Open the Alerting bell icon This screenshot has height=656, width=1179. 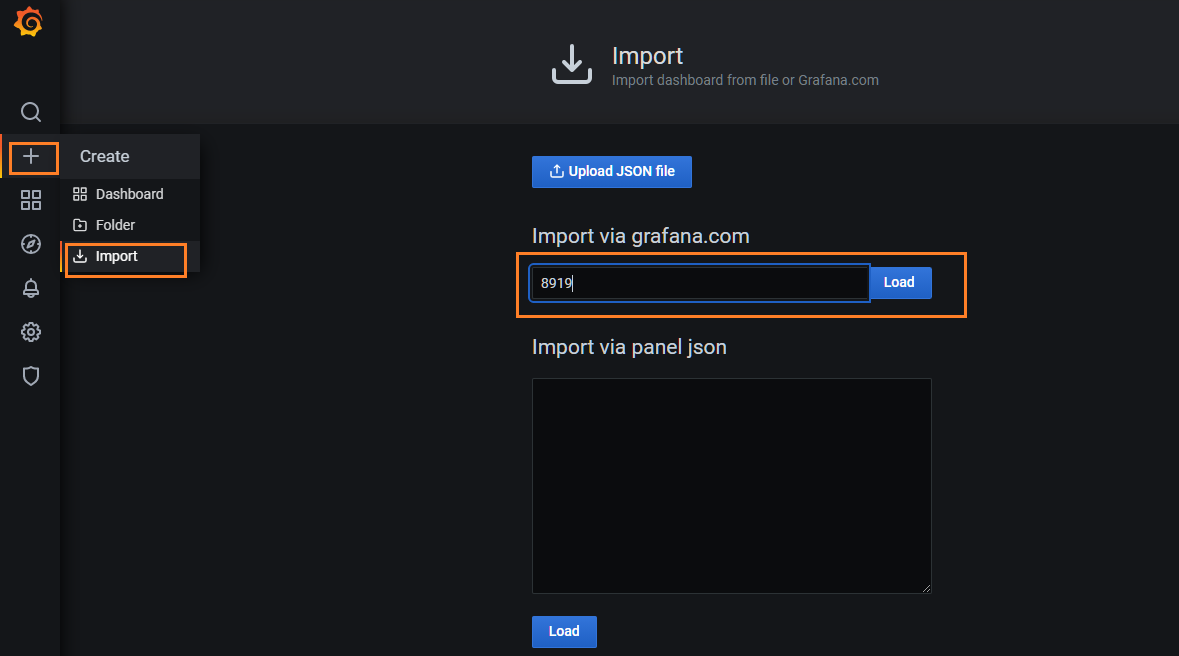(x=31, y=288)
